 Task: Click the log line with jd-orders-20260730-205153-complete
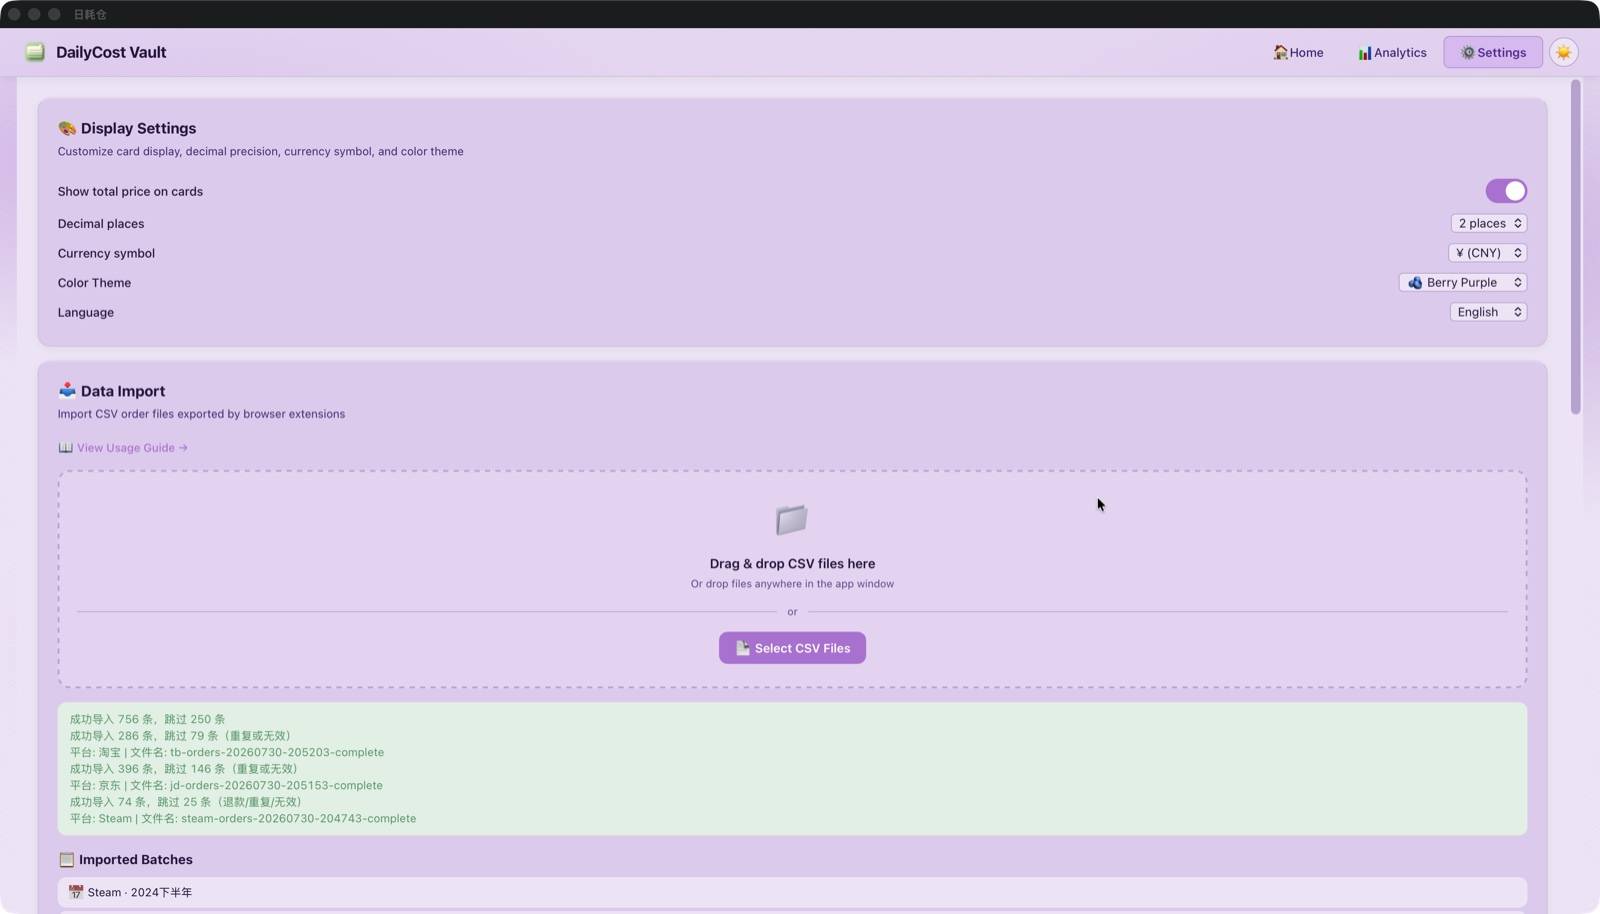pyautogui.click(x=226, y=785)
